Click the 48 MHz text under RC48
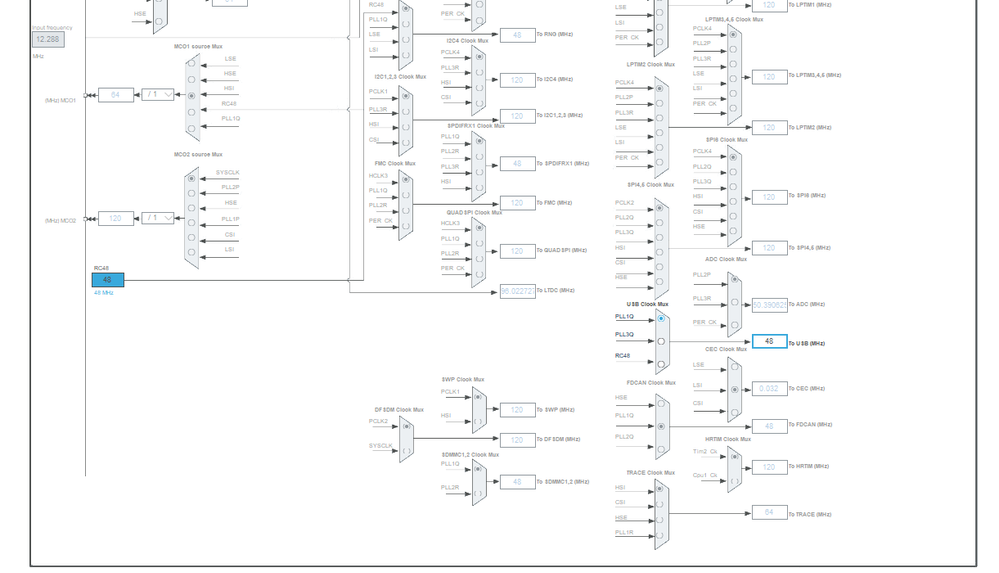The image size is (999, 573). point(104,293)
